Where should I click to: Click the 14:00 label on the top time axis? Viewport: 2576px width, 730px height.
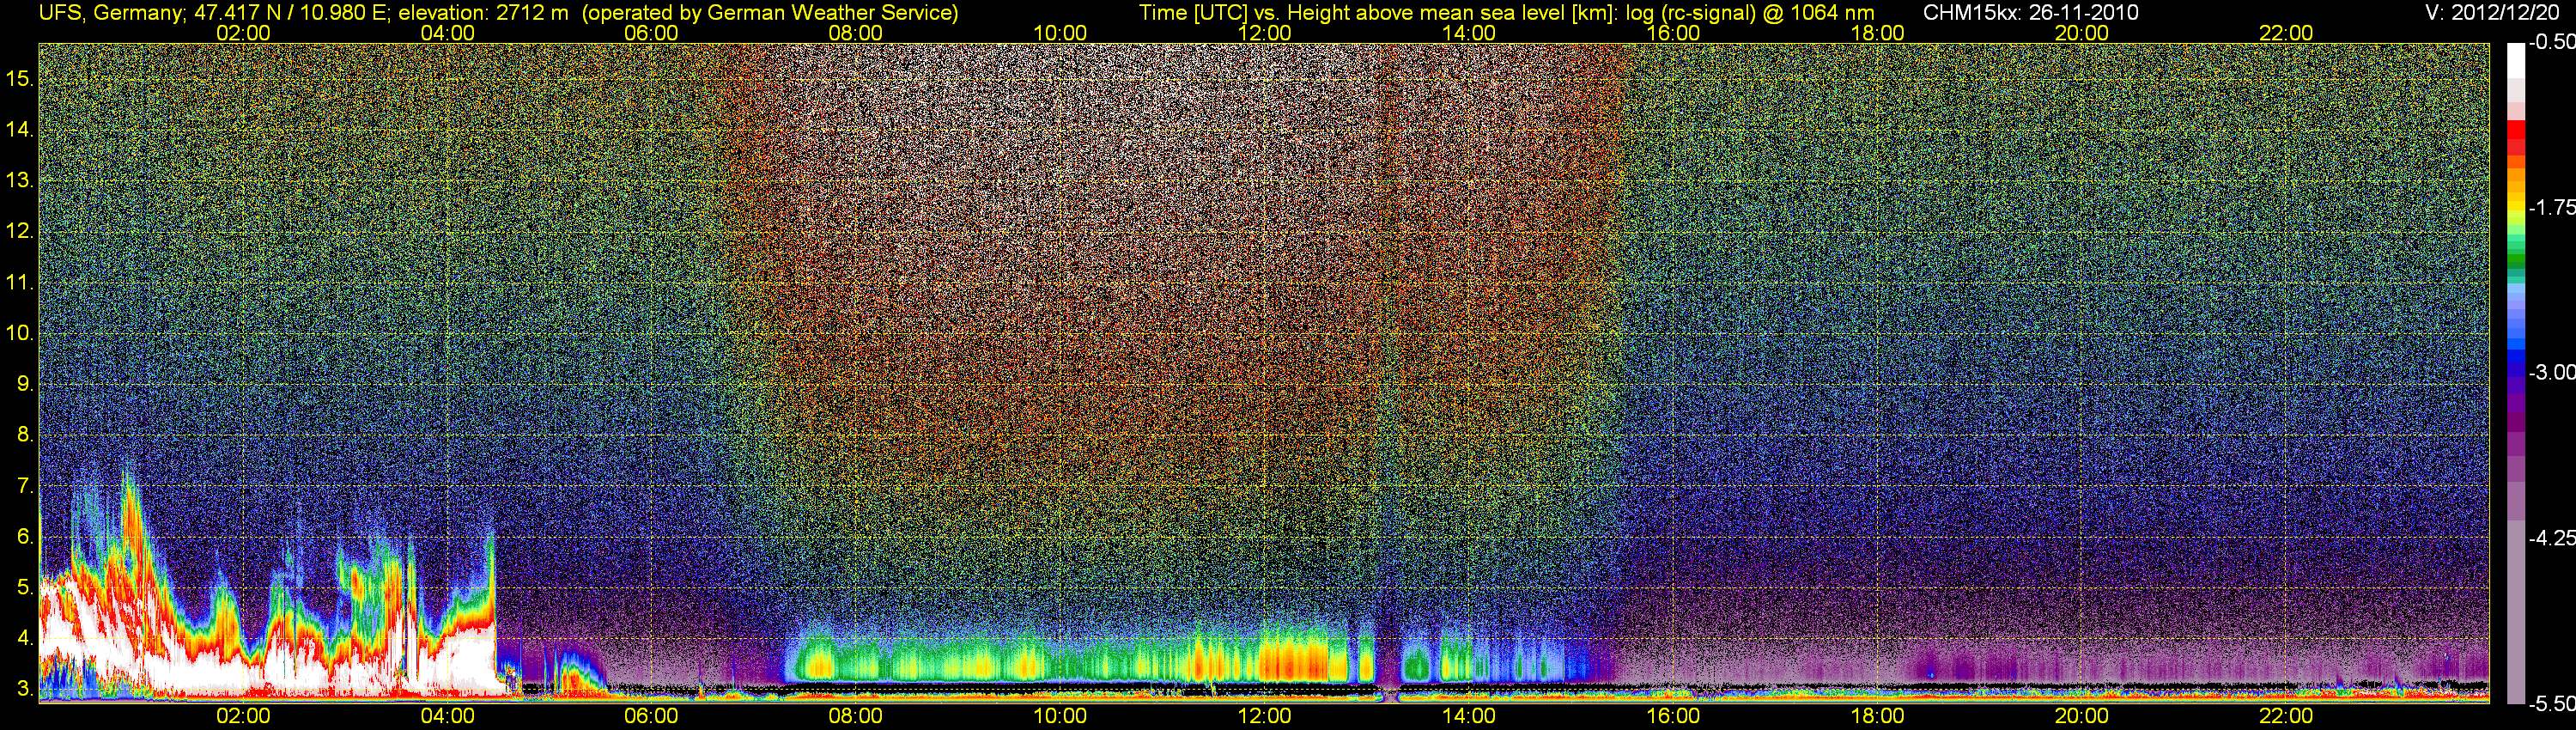pos(1469,33)
